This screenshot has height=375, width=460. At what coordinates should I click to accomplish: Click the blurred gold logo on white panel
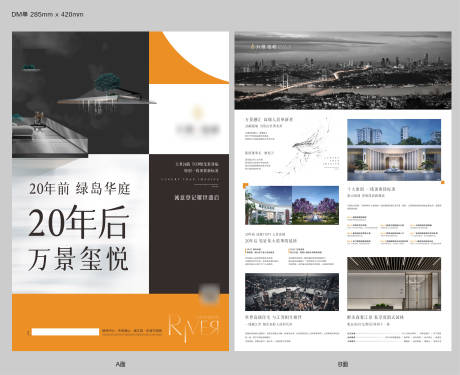point(198,122)
